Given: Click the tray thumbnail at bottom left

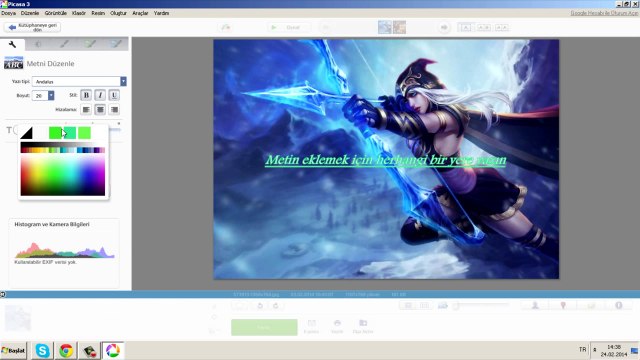Looking at the screenshot, I should (18, 318).
